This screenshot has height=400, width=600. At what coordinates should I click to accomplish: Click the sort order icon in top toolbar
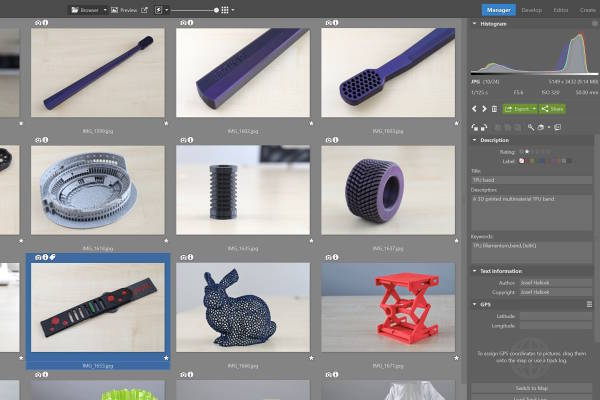[159, 10]
